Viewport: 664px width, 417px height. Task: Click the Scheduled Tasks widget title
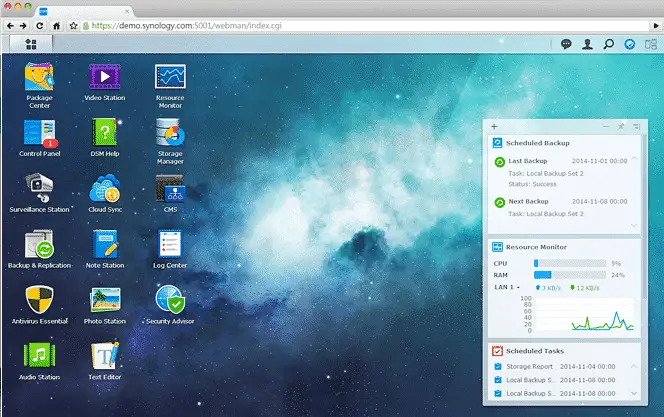[x=535, y=351]
